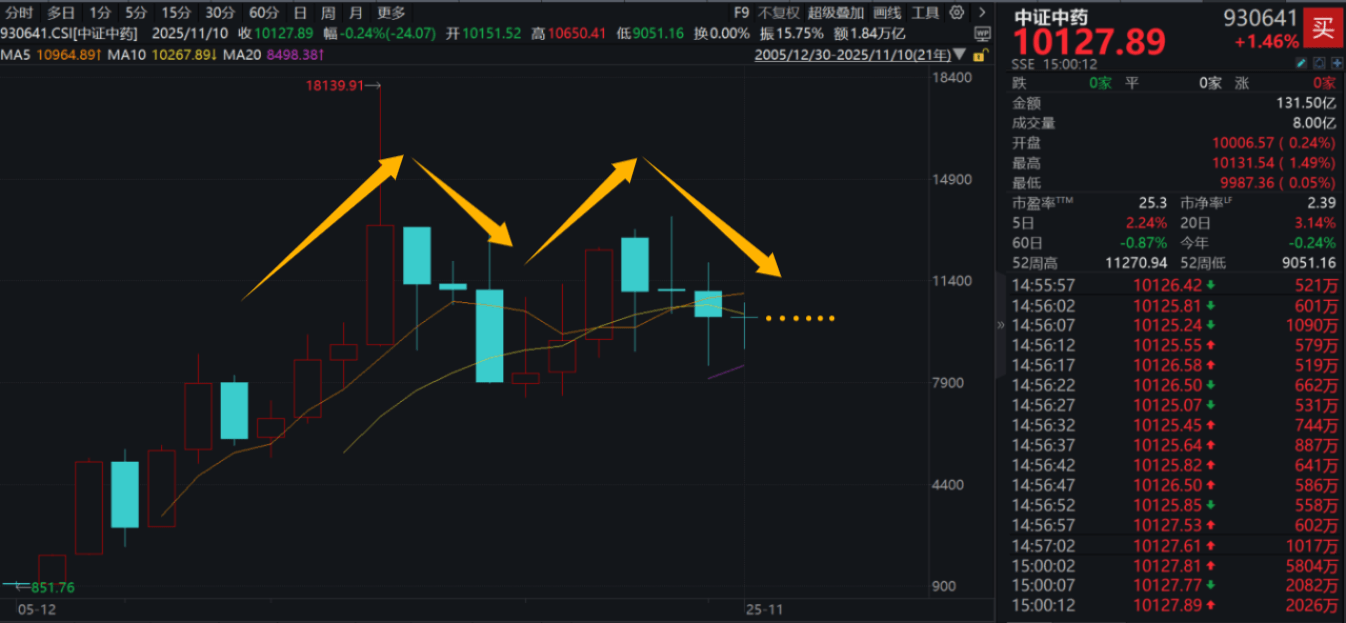1346x623 pixels.
Task: Select the 14:55:57 tick row
Action: [1174, 285]
